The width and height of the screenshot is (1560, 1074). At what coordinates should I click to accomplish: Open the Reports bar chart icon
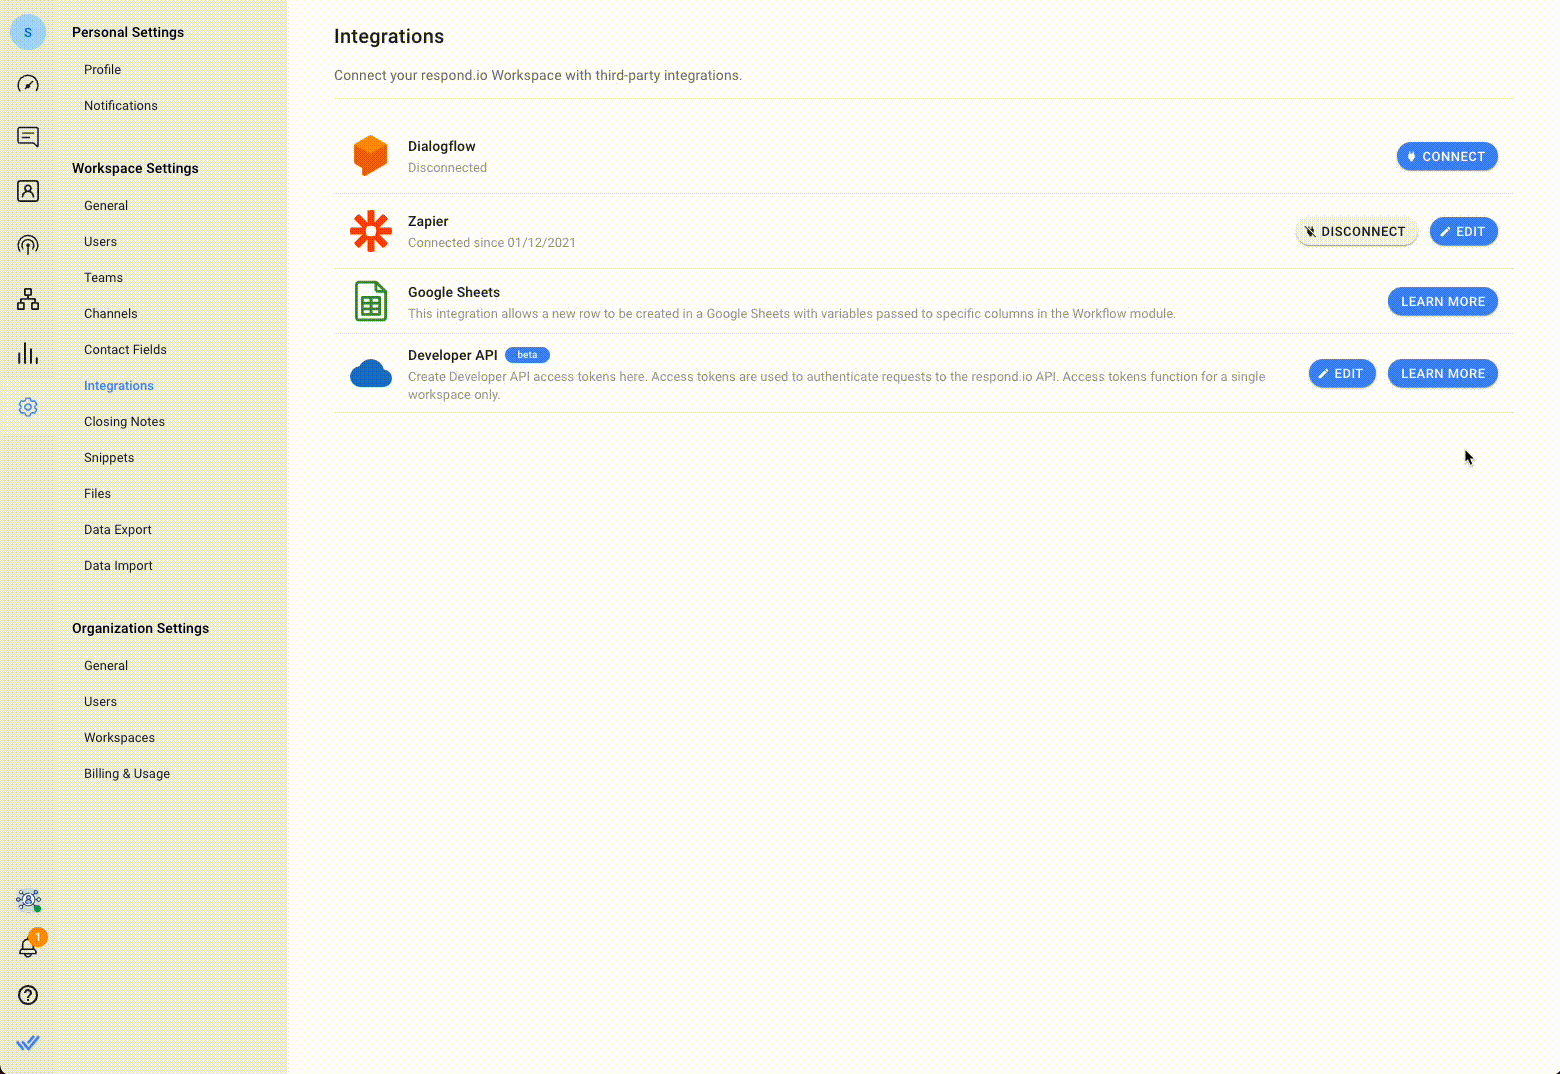click(x=28, y=353)
